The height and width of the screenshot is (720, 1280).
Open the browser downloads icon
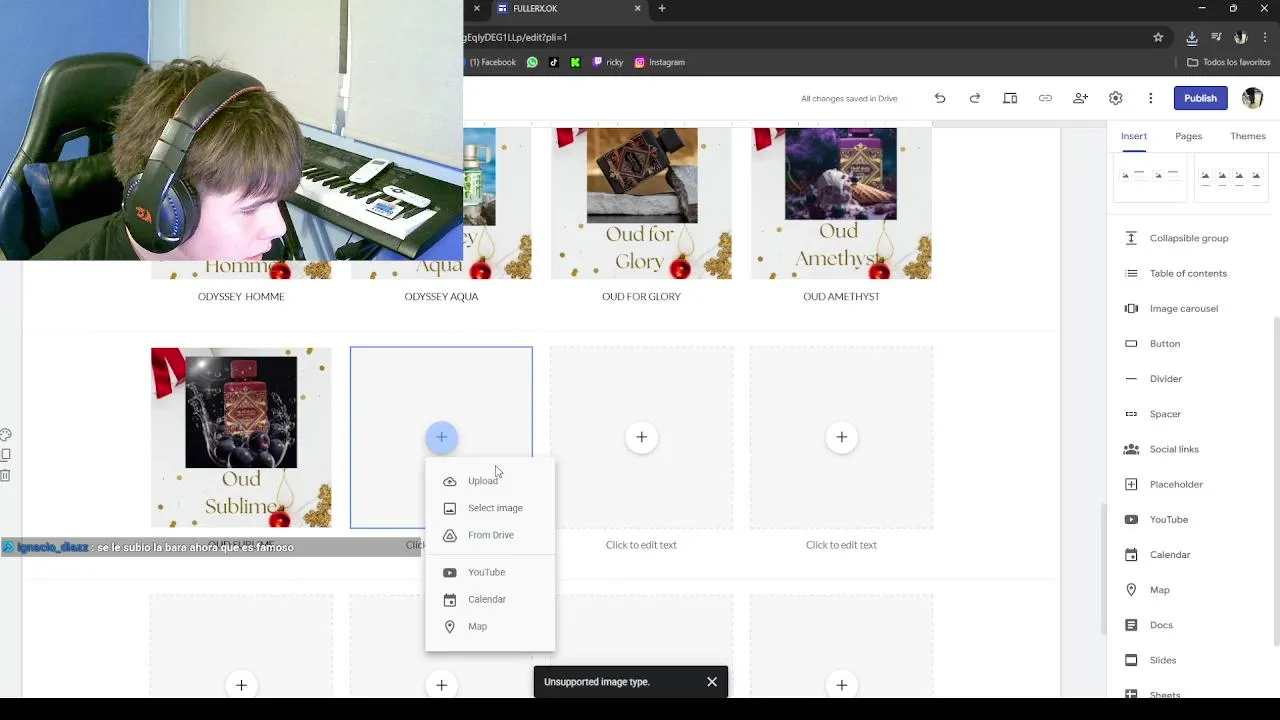(x=1192, y=37)
